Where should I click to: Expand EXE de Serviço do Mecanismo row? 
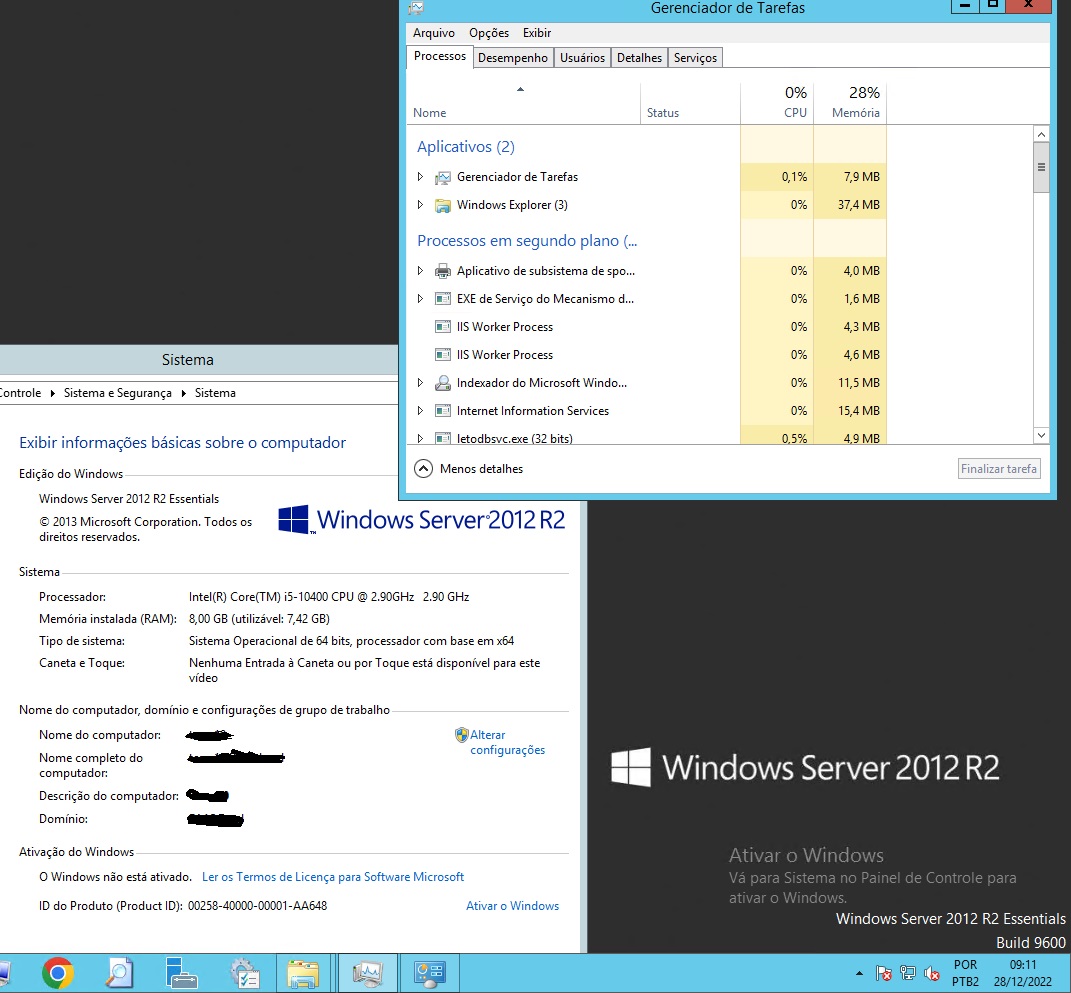420,299
